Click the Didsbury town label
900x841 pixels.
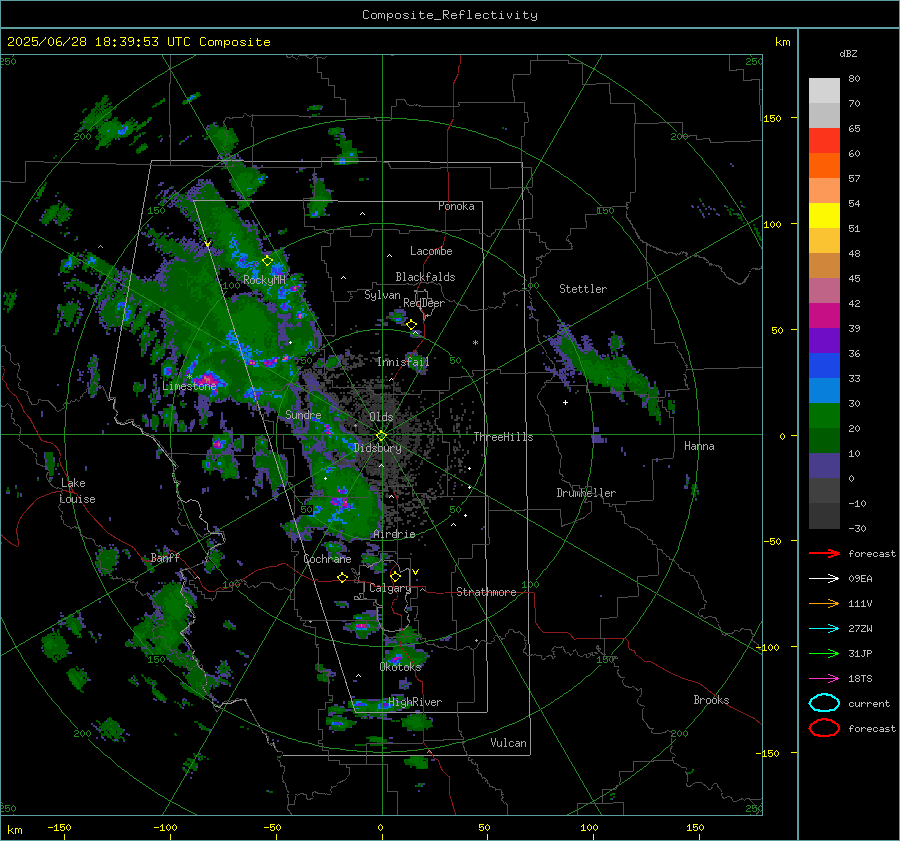tap(377, 448)
